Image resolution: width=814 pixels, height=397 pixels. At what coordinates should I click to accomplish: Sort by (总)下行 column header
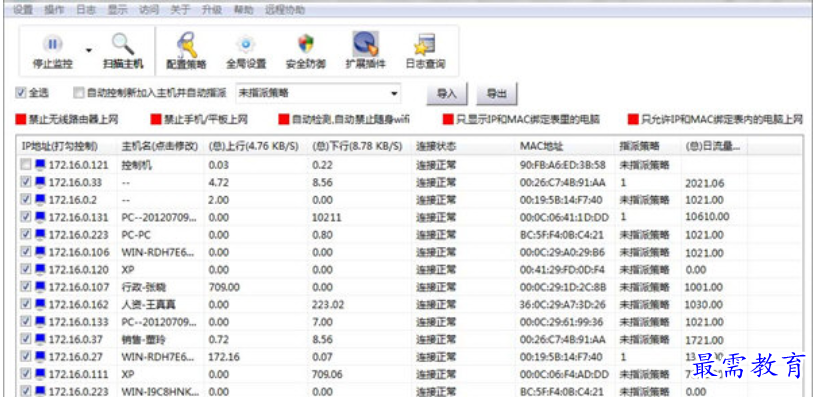point(359,146)
